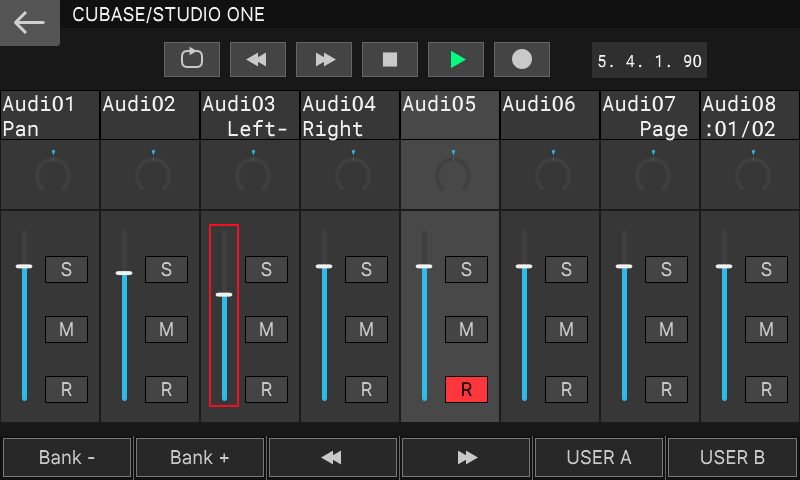Click the Audi03 pan knob
This screenshot has width=800, height=480.
coord(253,173)
